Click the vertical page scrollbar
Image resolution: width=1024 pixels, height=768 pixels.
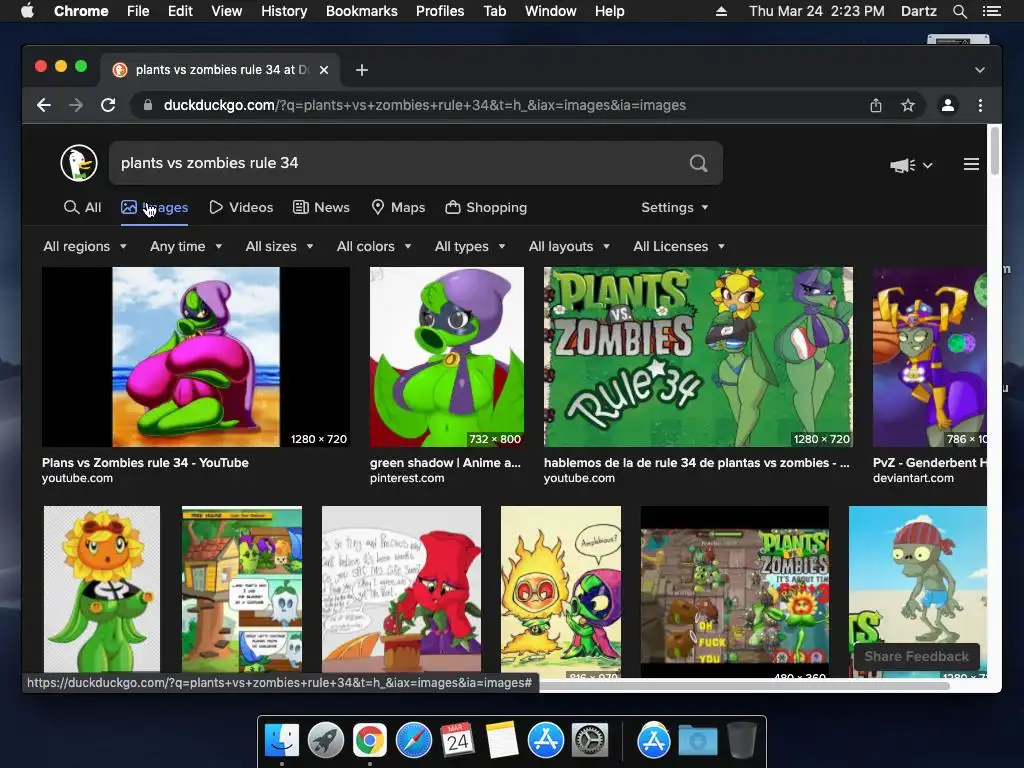point(995,152)
